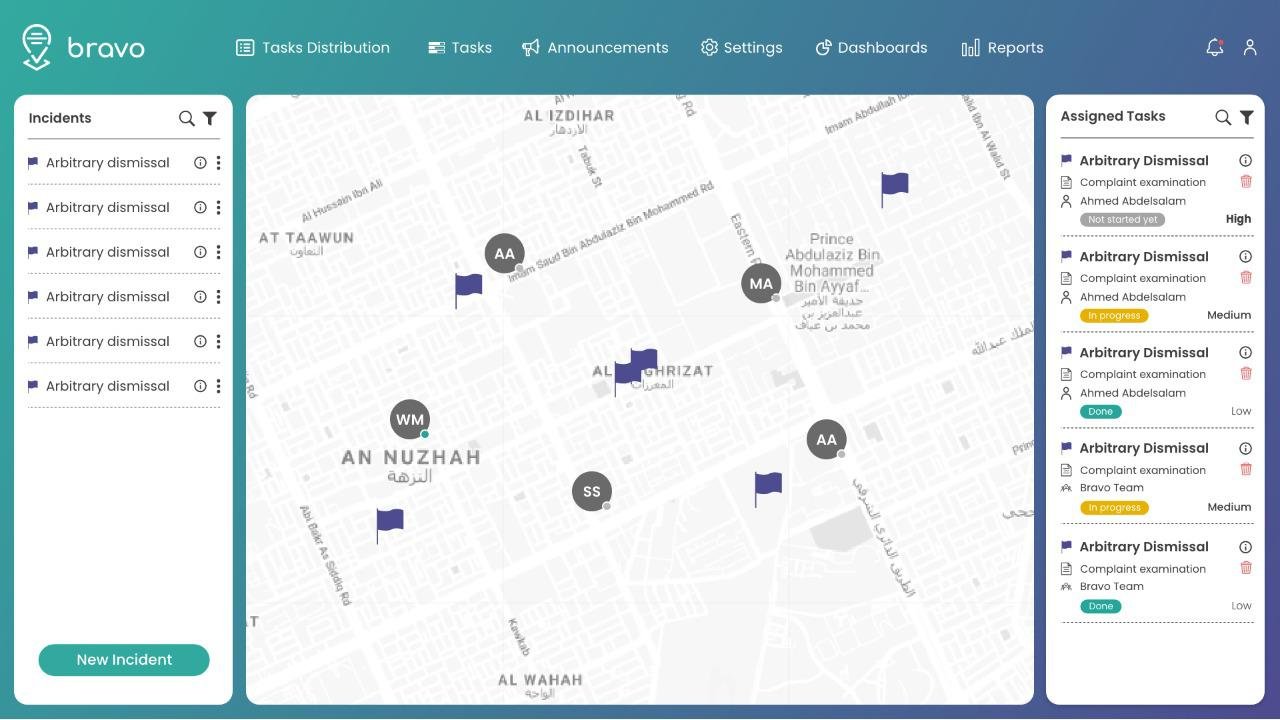Image resolution: width=1280 pixels, height=720 pixels.
Task: Delete the High priority assigned task
Action: pos(1245,182)
